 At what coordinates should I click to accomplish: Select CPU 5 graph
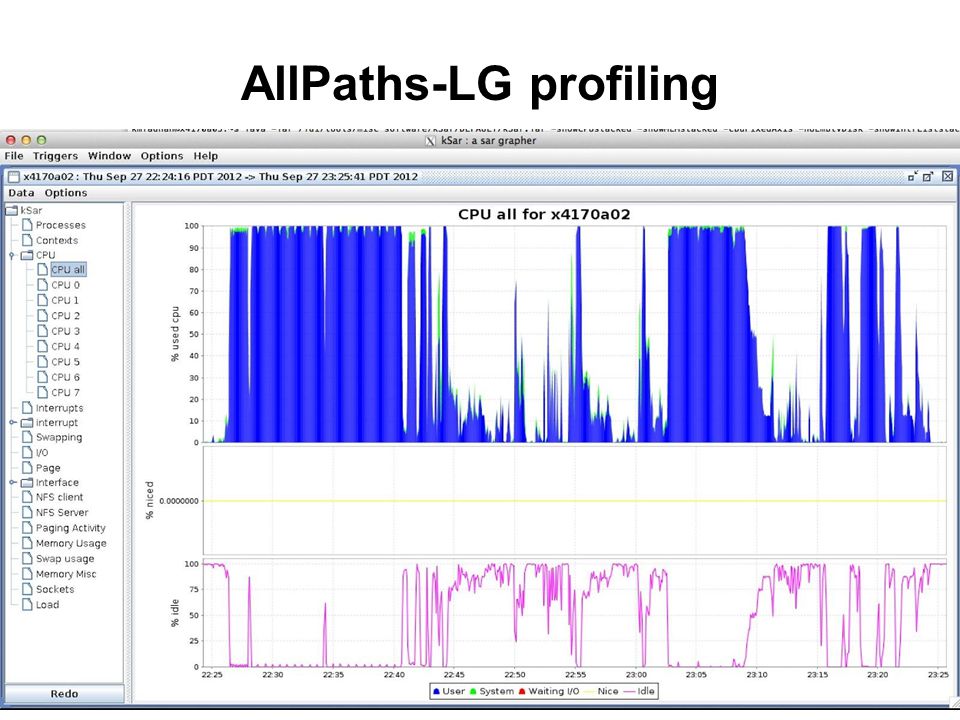click(66, 362)
